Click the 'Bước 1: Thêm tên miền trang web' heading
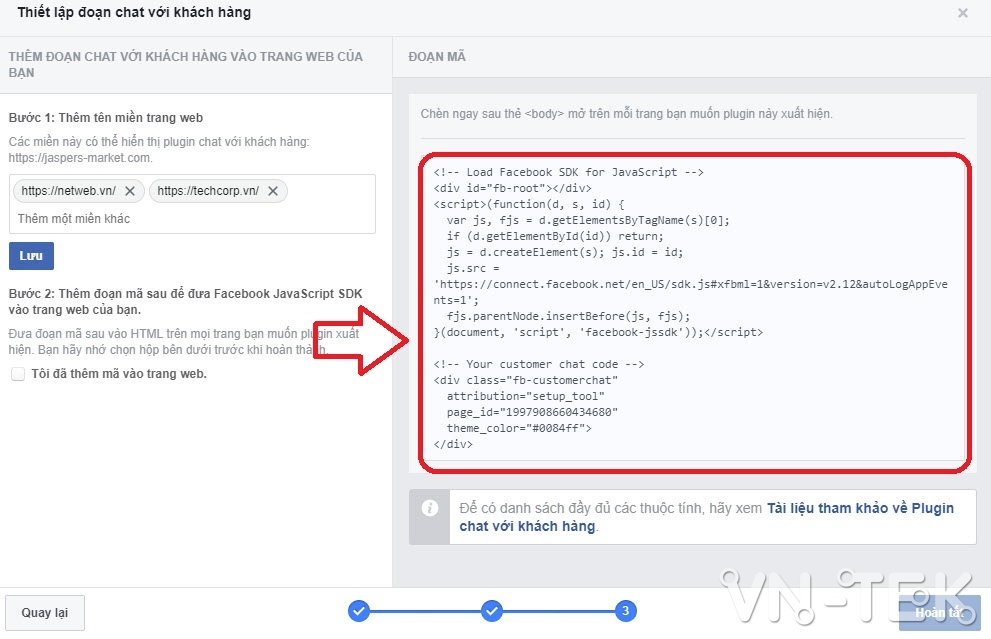This screenshot has height=639, width=991. pyautogui.click(x=106, y=118)
